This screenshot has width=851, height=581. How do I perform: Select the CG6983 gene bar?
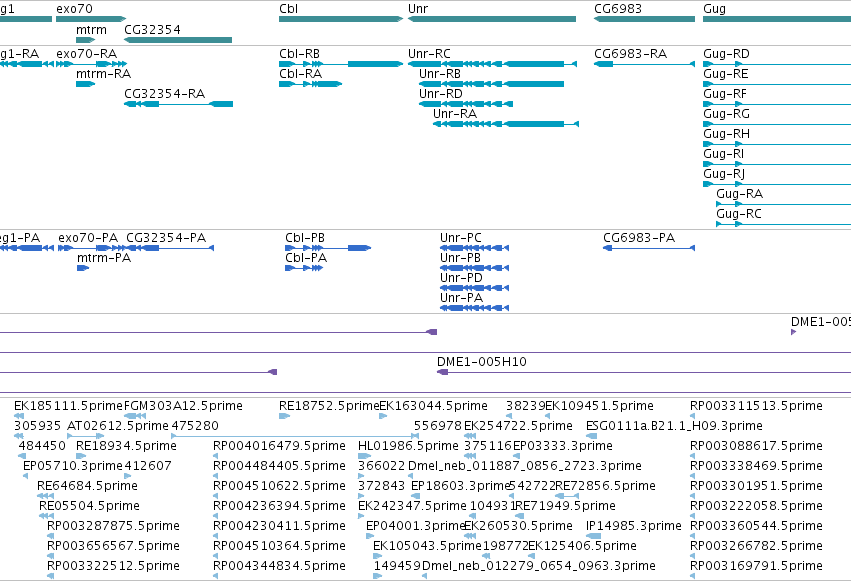(644, 19)
